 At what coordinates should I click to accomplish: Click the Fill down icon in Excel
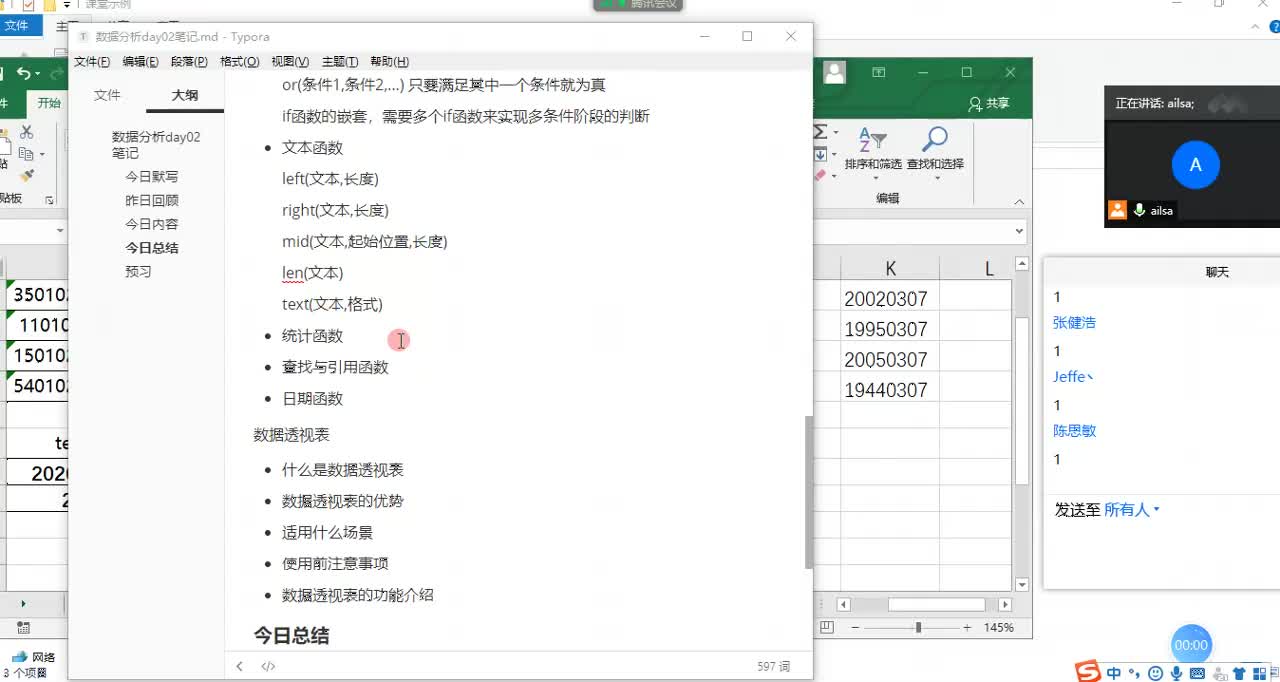(x=821, y=155)
